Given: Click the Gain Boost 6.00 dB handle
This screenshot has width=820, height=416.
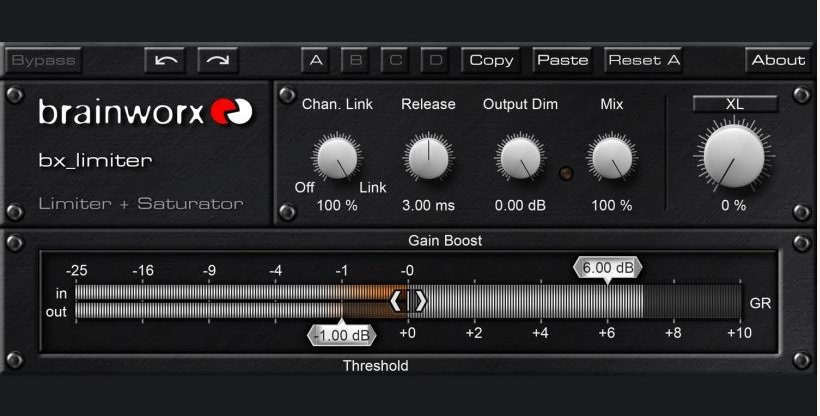Looking at the screenshot, I should (x=608, y=268).
